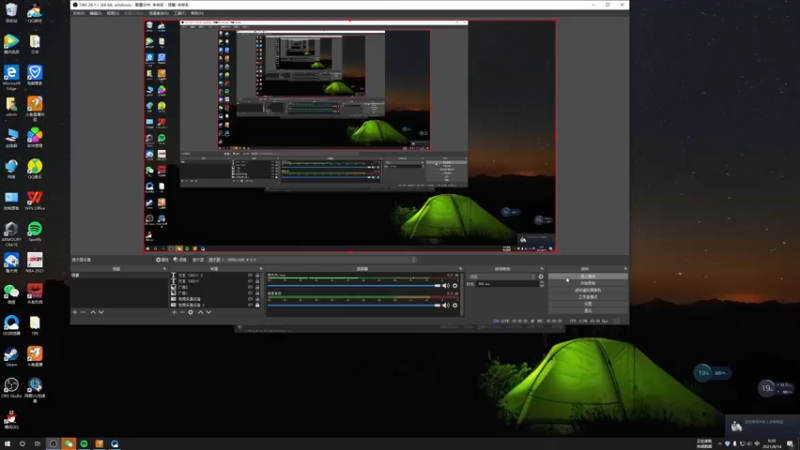Toggle lock on third source row
This screenshot has height=450, width=800.
[x=257, y=287]
